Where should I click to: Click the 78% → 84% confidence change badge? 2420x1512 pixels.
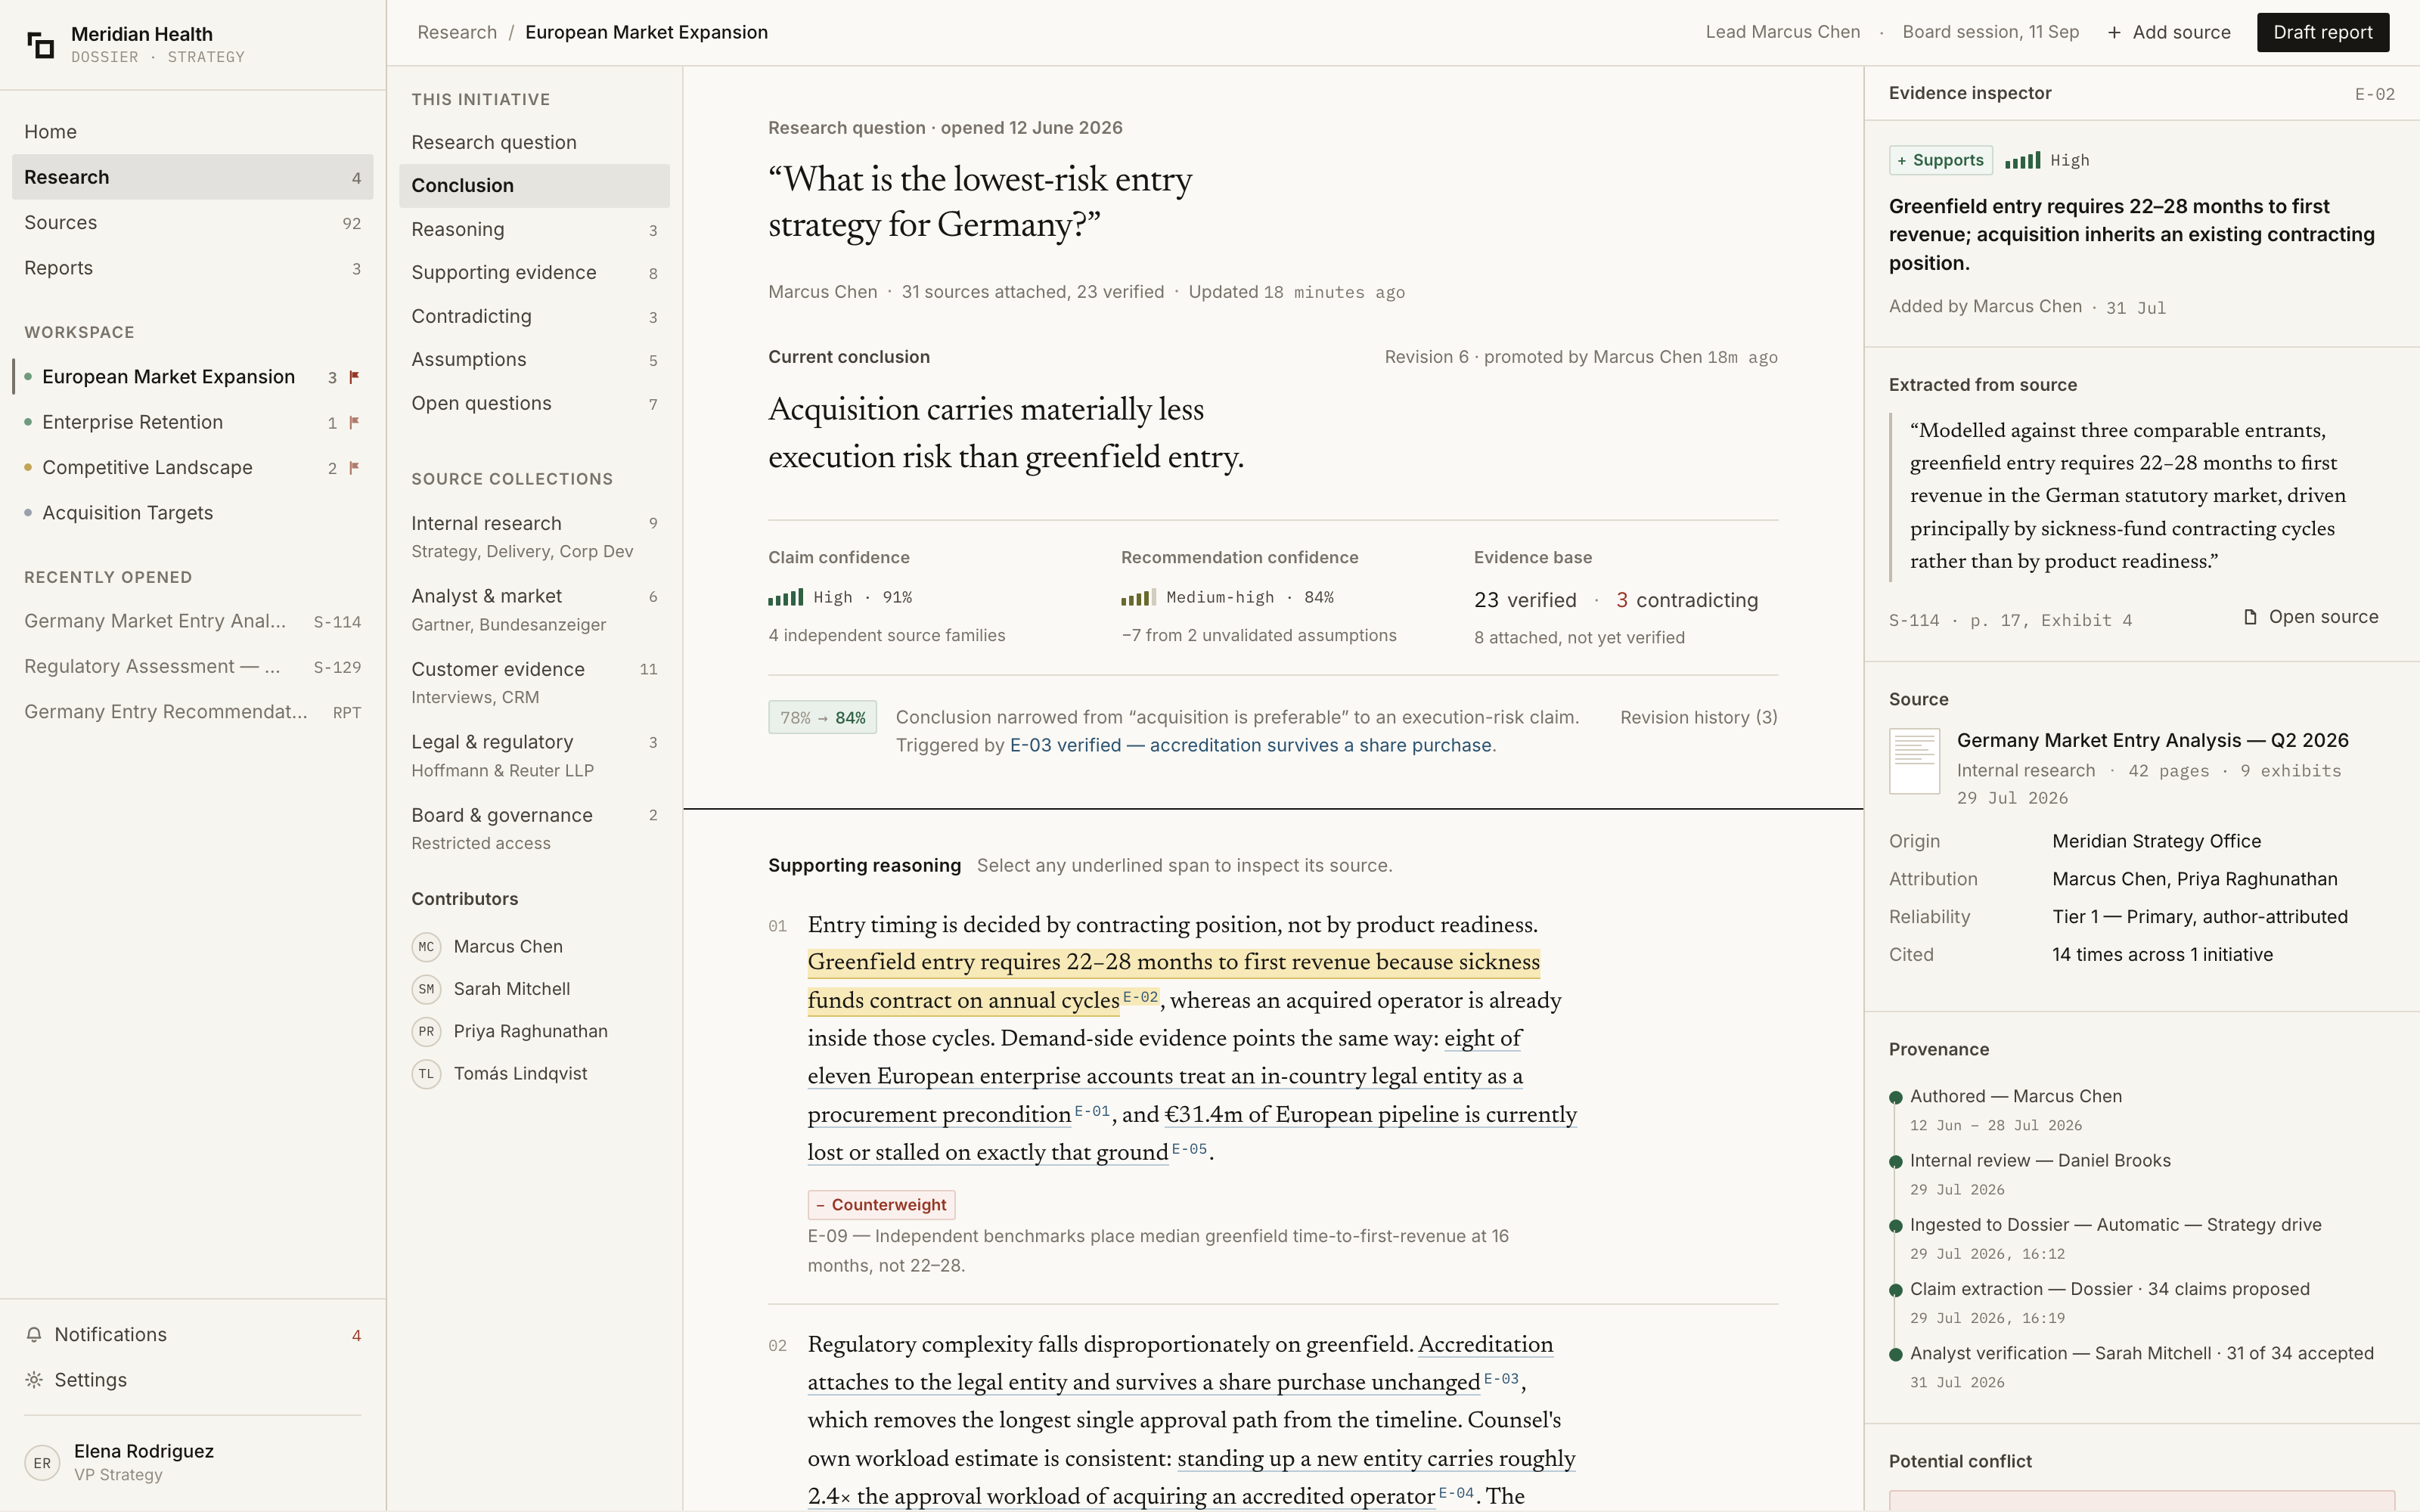point(822,717)
